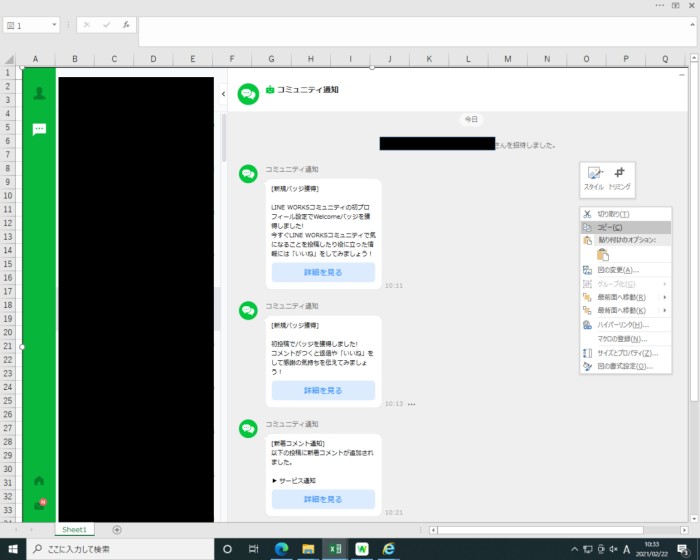The height and width of the screenshot is (560, 700).
Task: Click the vertical scrollbar up arrow
Action: click(x=694, y=58)
